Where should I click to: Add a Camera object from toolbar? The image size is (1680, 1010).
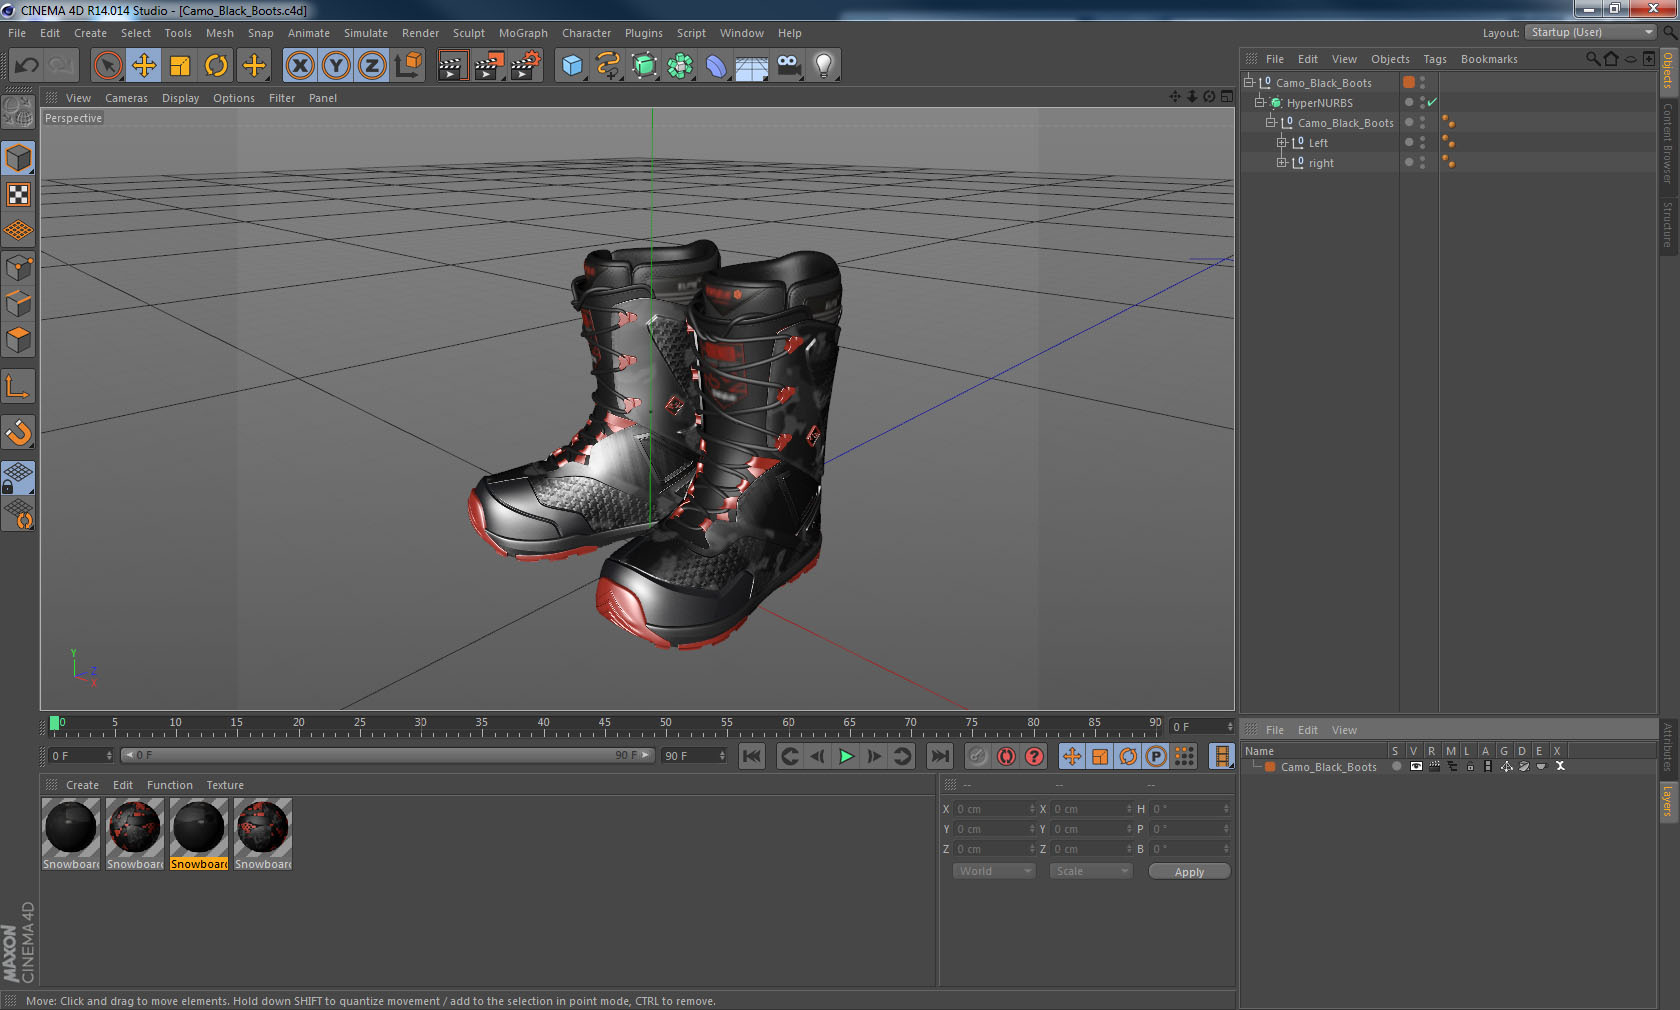pos(788,66)
